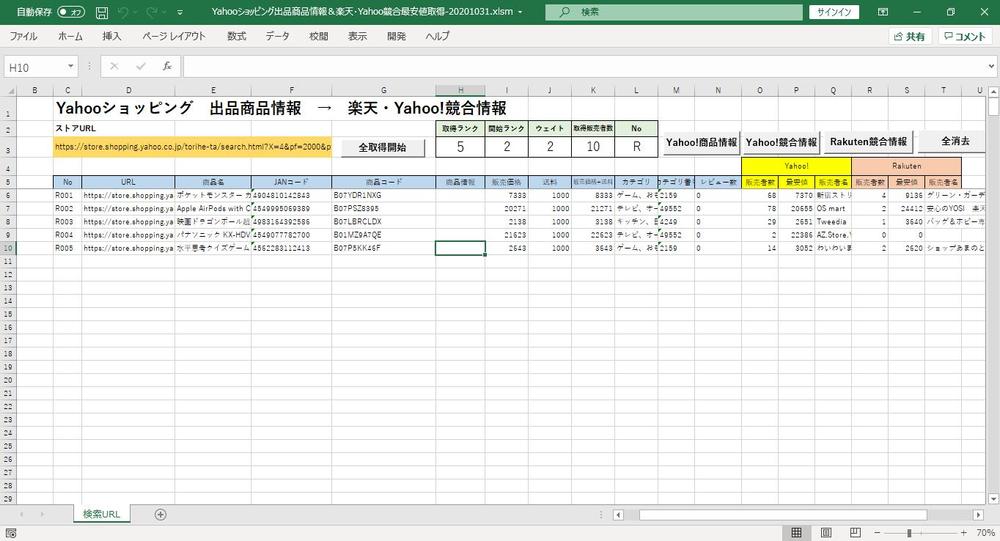
Task: Click macro recording icon in status bar
Action: point(10,533)
